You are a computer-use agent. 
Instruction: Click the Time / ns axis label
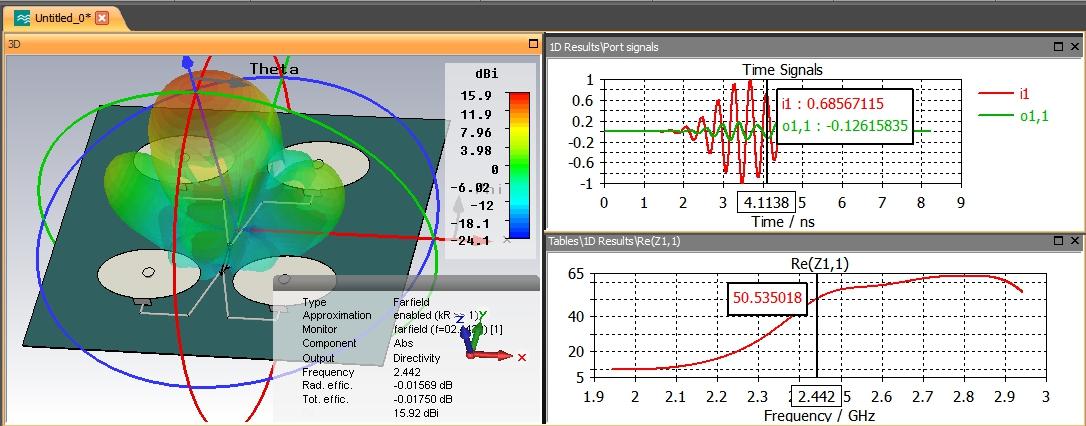[x=783, y=222]
